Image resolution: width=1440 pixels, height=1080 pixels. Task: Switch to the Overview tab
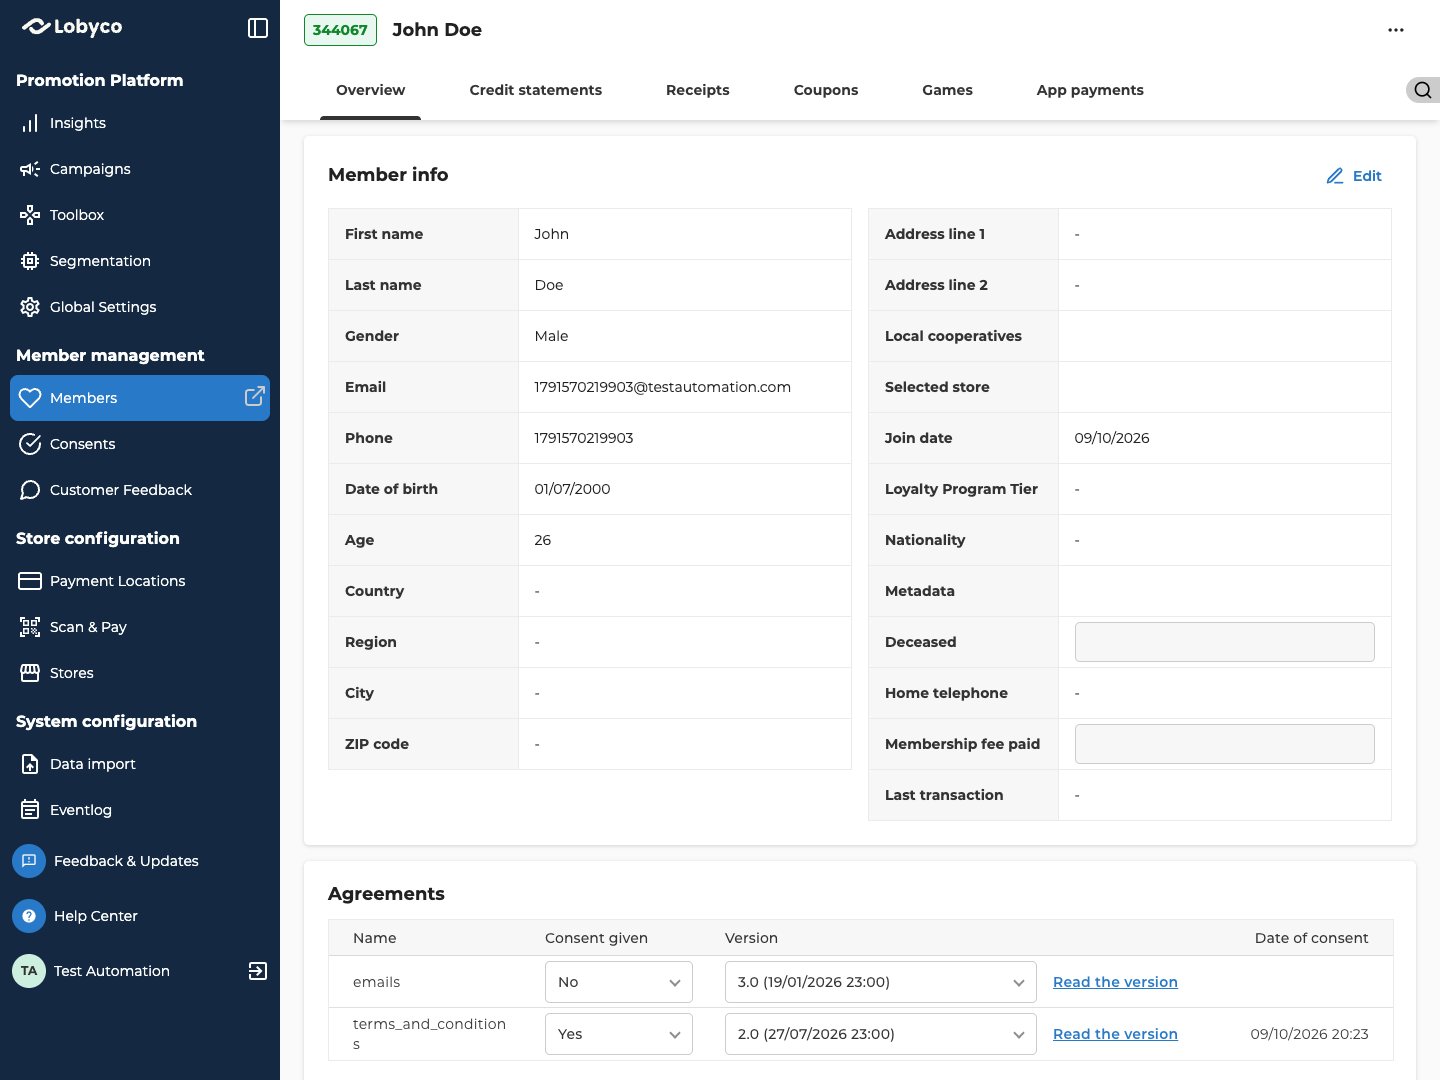click(370, 90)
